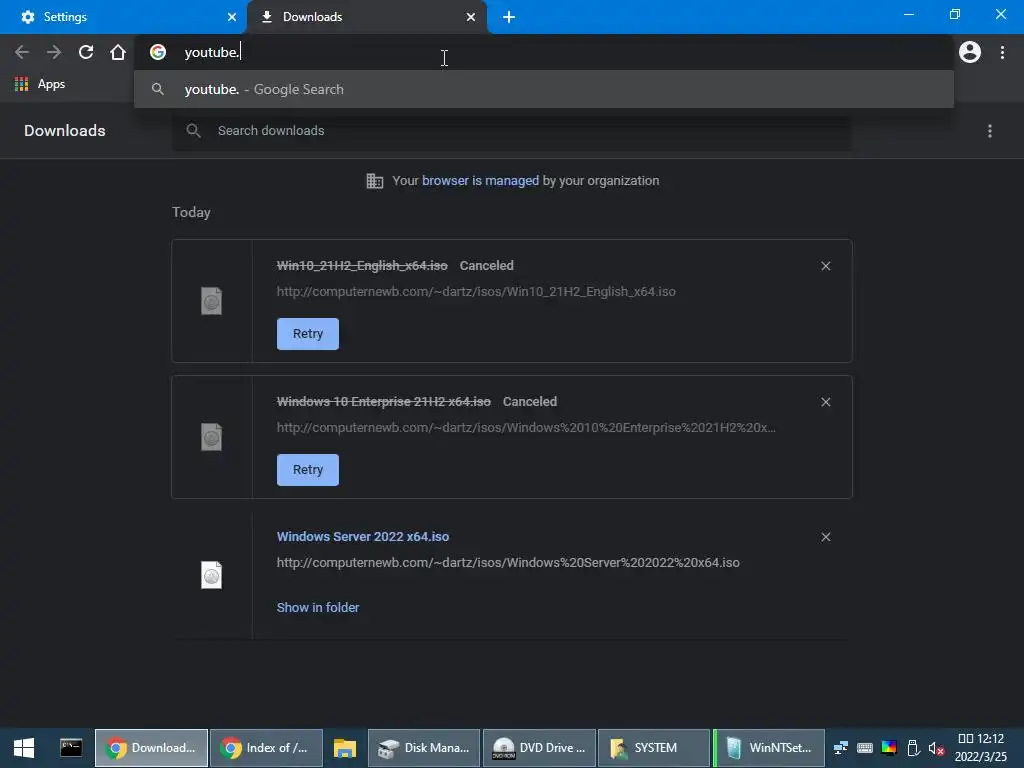Switch to the Settings tab
The width and height of the screenshot is (1024, 768).
pos(124,17)
